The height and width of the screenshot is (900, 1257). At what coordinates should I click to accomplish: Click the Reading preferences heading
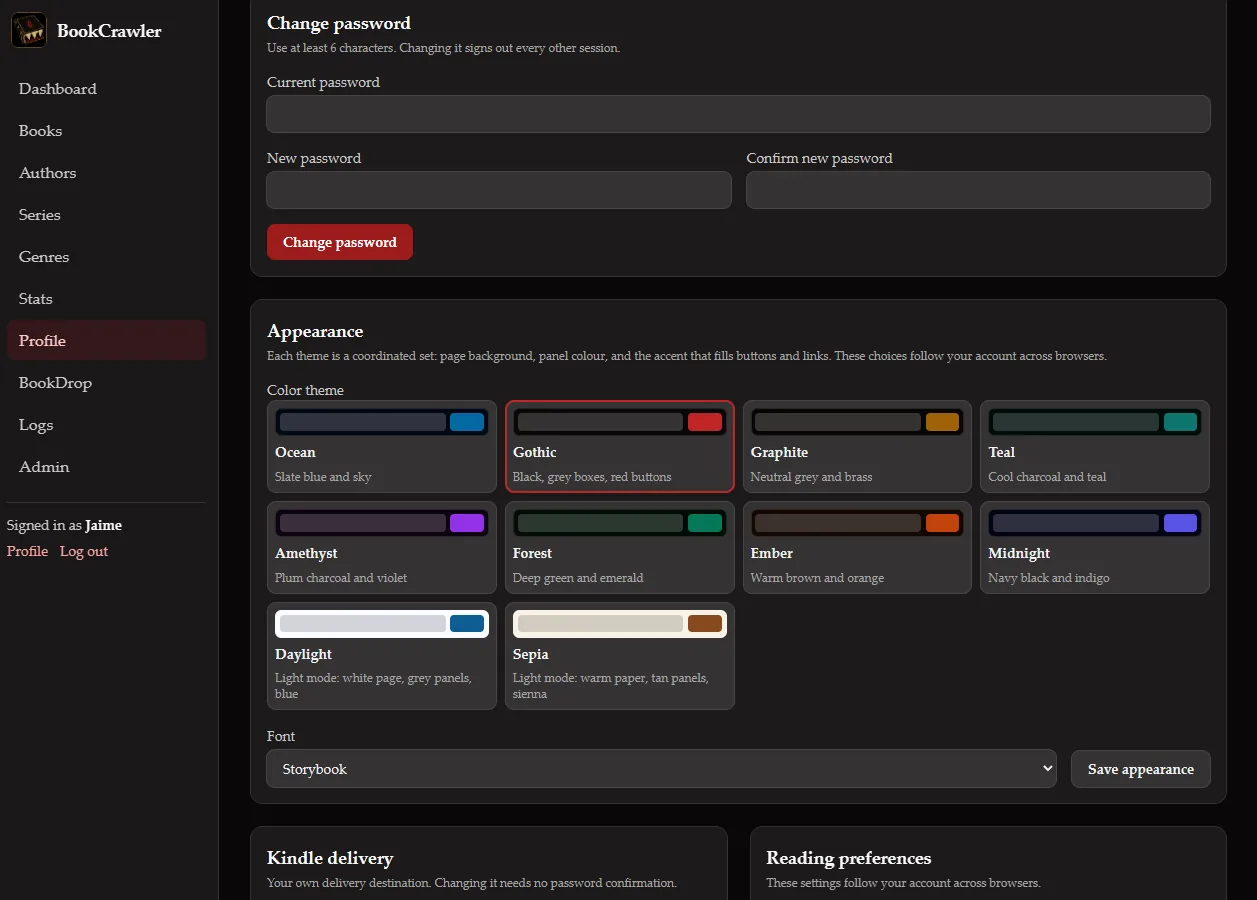(x=849, y=858)
